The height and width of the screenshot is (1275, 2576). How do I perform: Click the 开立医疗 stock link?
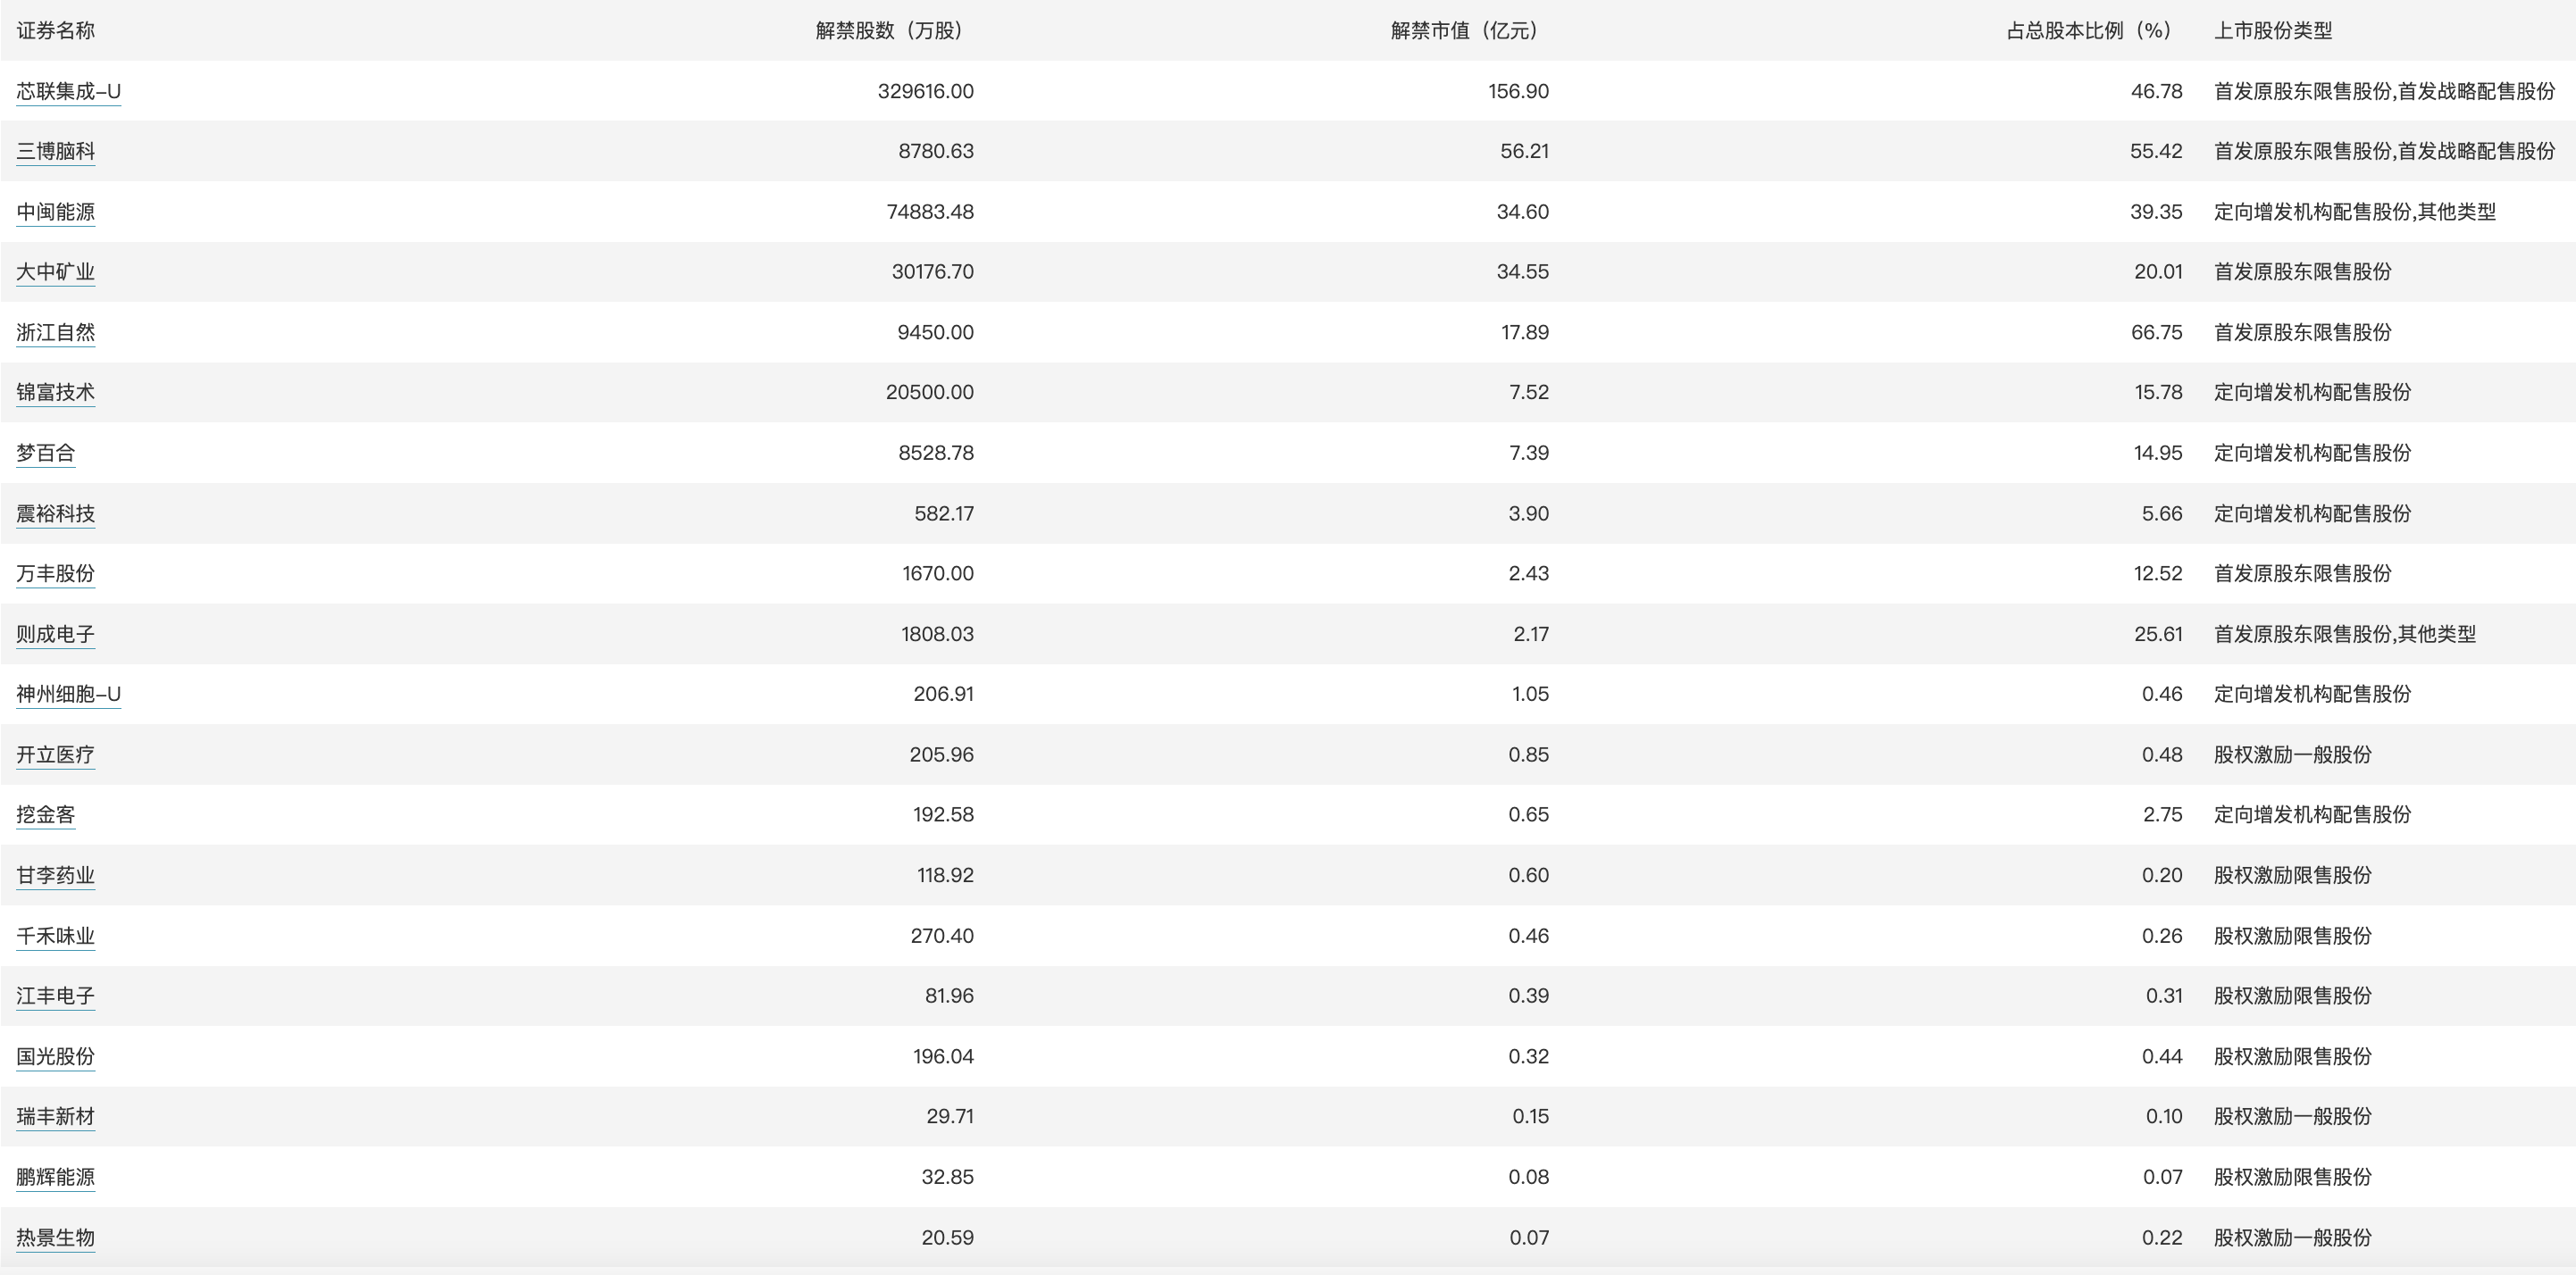pos(55,754)
